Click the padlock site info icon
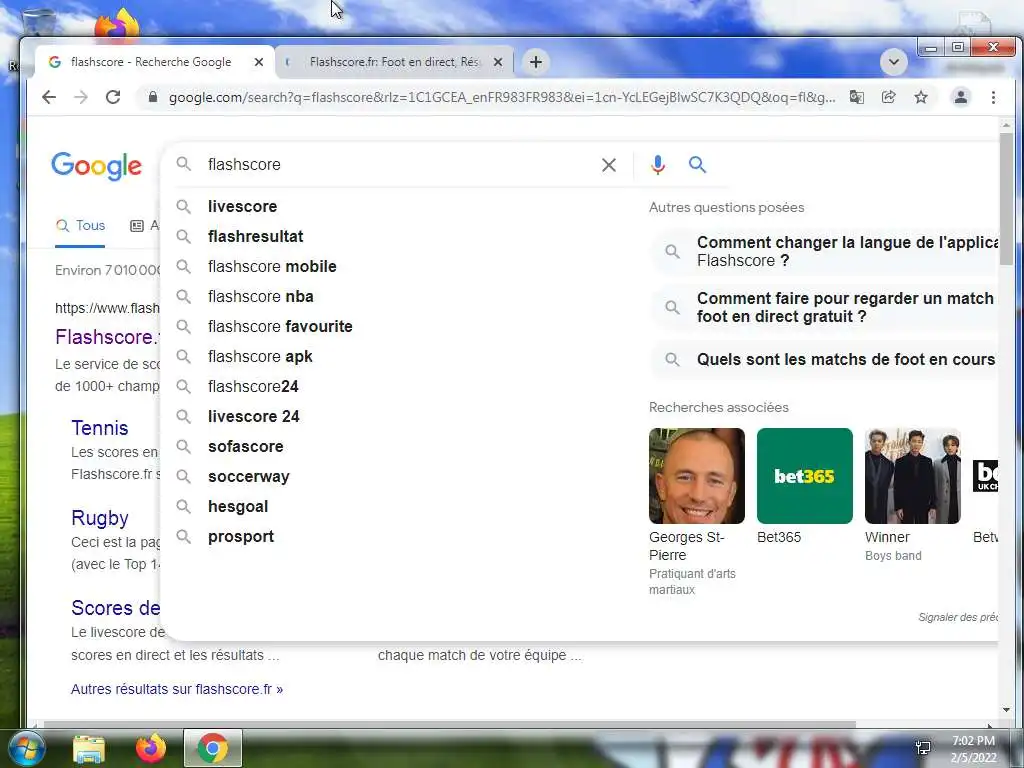 (x=153, y=97)
